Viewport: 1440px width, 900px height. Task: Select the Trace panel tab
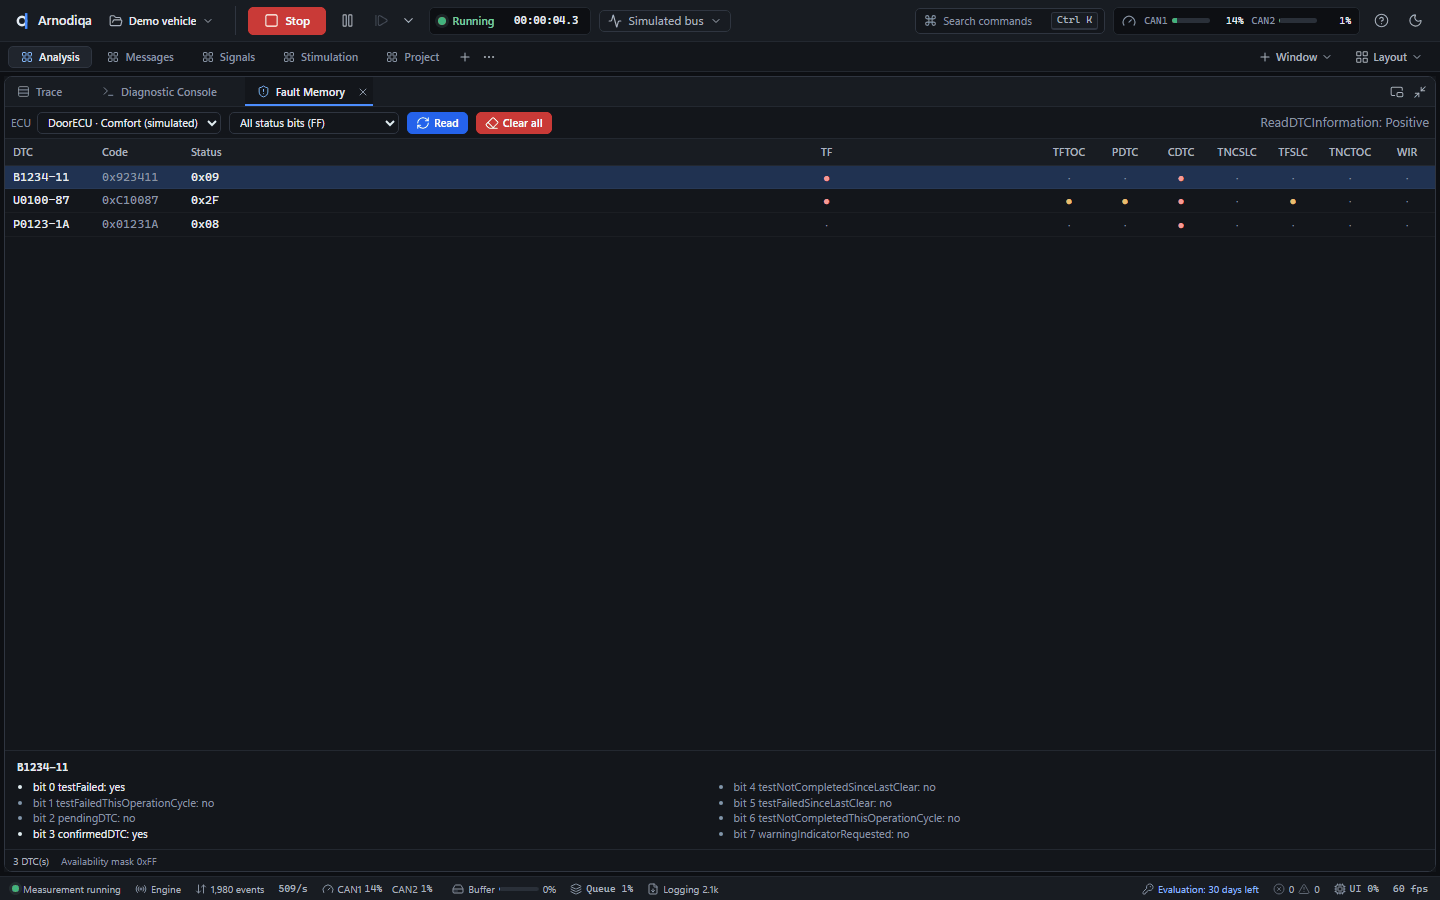pyautogui.click(x=40, y=92)
